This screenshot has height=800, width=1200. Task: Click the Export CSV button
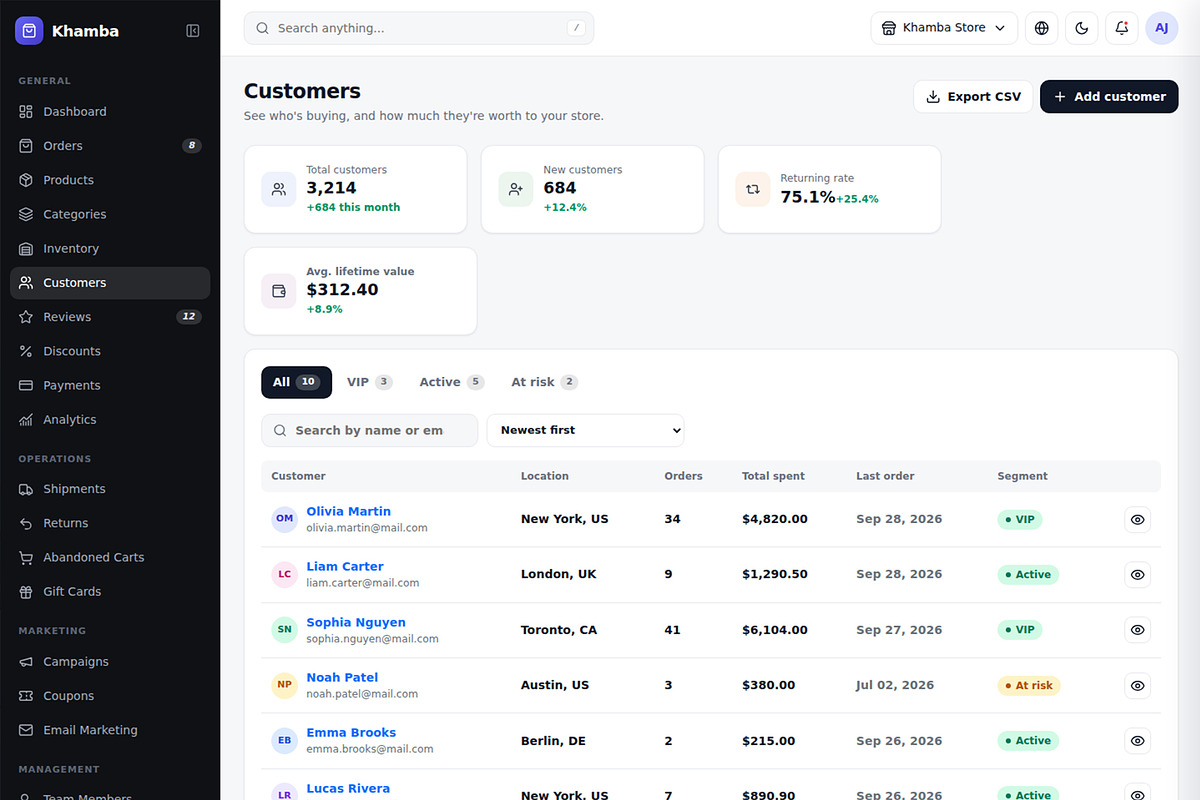[x=973, y=97]
